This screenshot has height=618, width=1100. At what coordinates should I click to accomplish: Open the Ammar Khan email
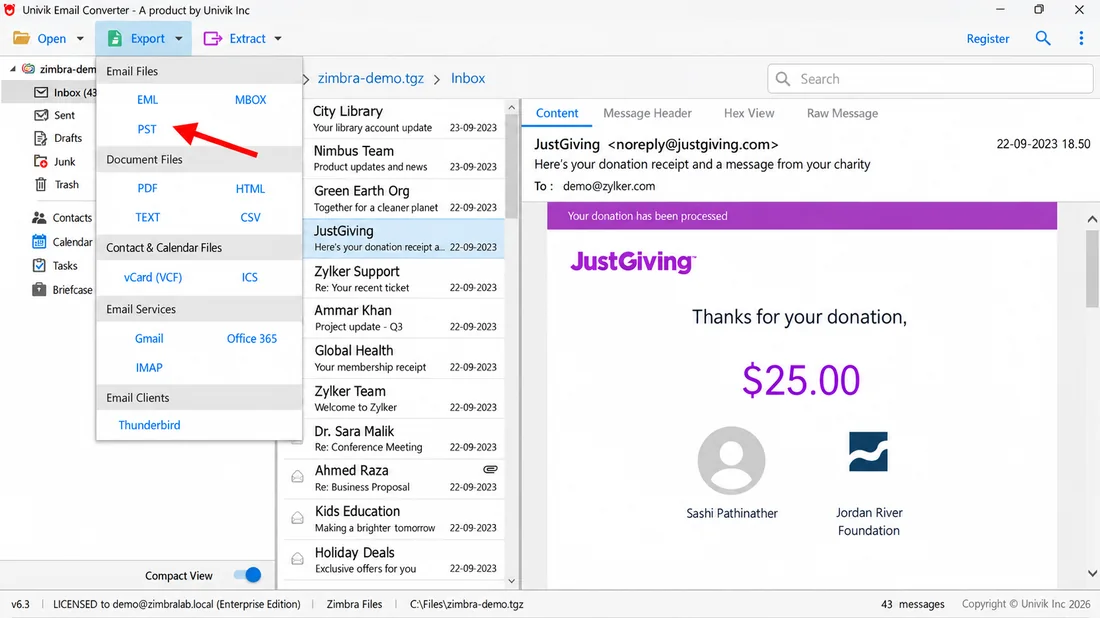[x=404, y=318]
